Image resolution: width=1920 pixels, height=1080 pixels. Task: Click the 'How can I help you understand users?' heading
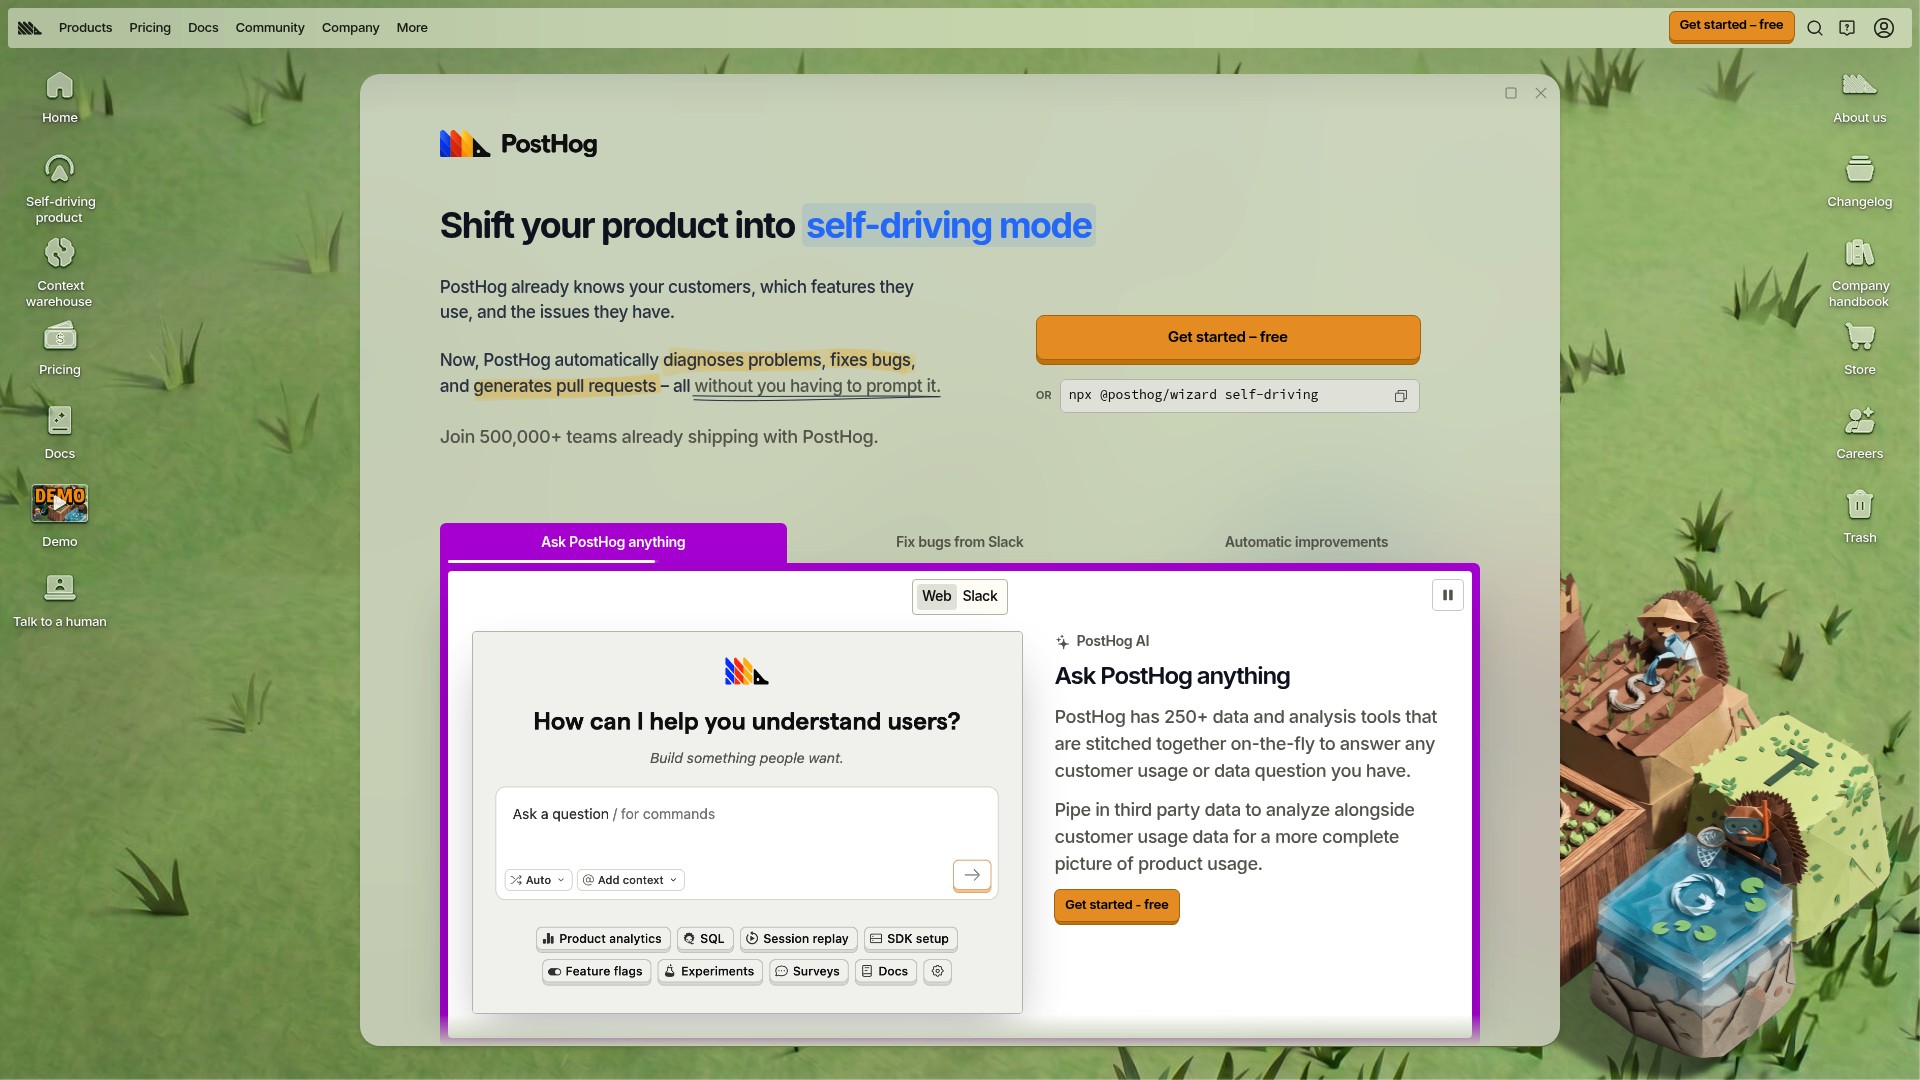(x=747, y=722)
